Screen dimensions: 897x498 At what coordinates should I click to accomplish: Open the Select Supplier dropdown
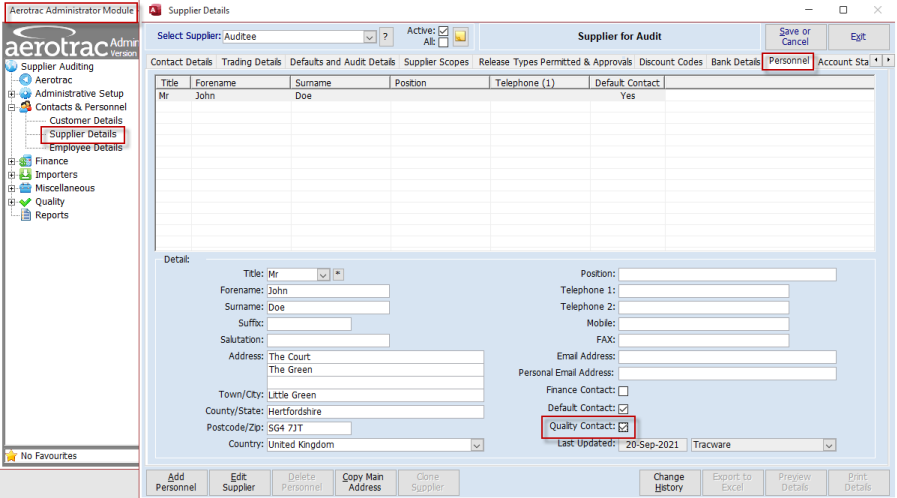click(370, 37)
